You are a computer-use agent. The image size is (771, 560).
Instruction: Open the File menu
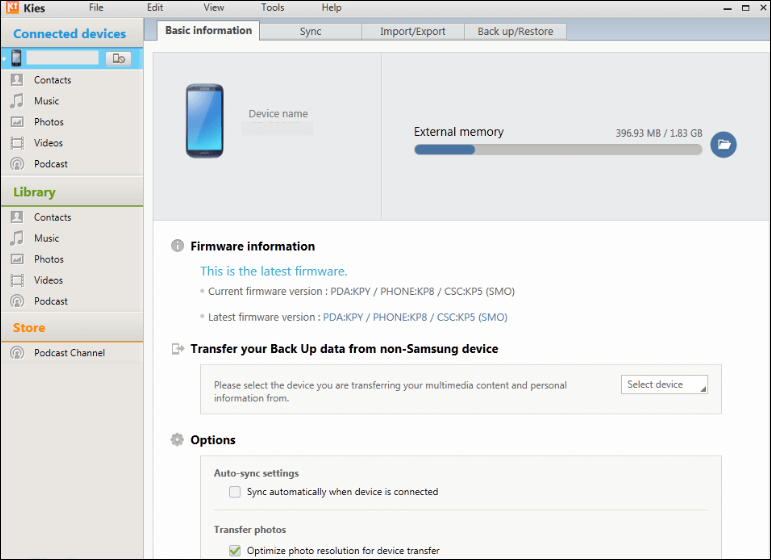tap(96, 8)
